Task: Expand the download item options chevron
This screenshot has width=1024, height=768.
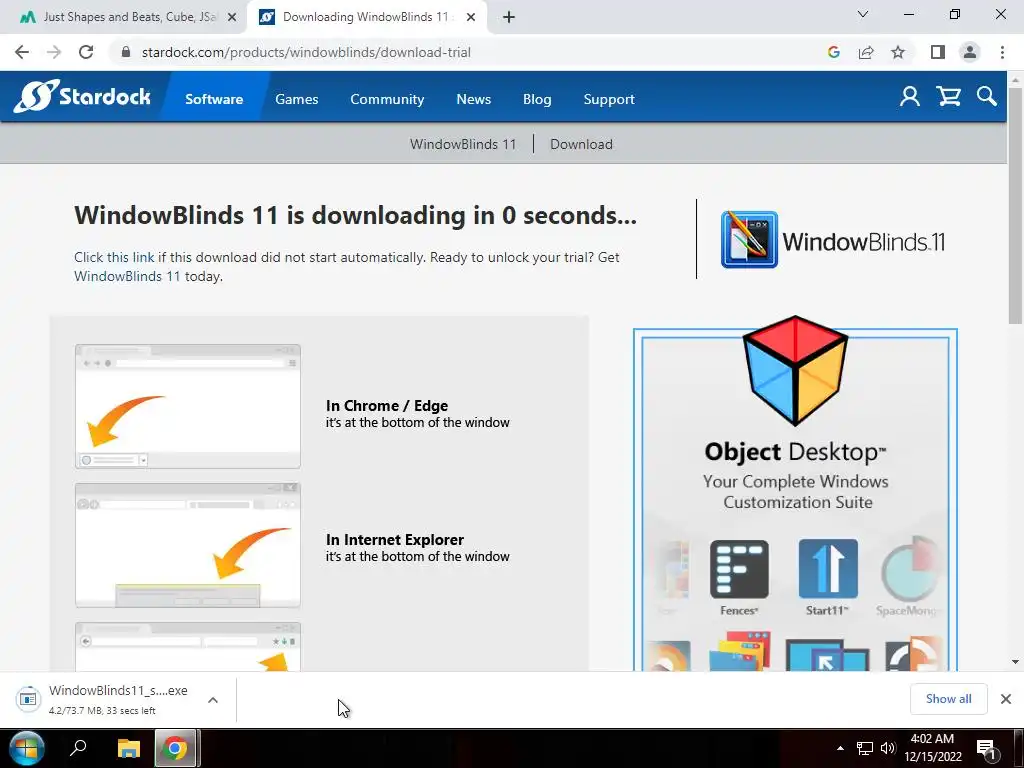Action: 213,699
